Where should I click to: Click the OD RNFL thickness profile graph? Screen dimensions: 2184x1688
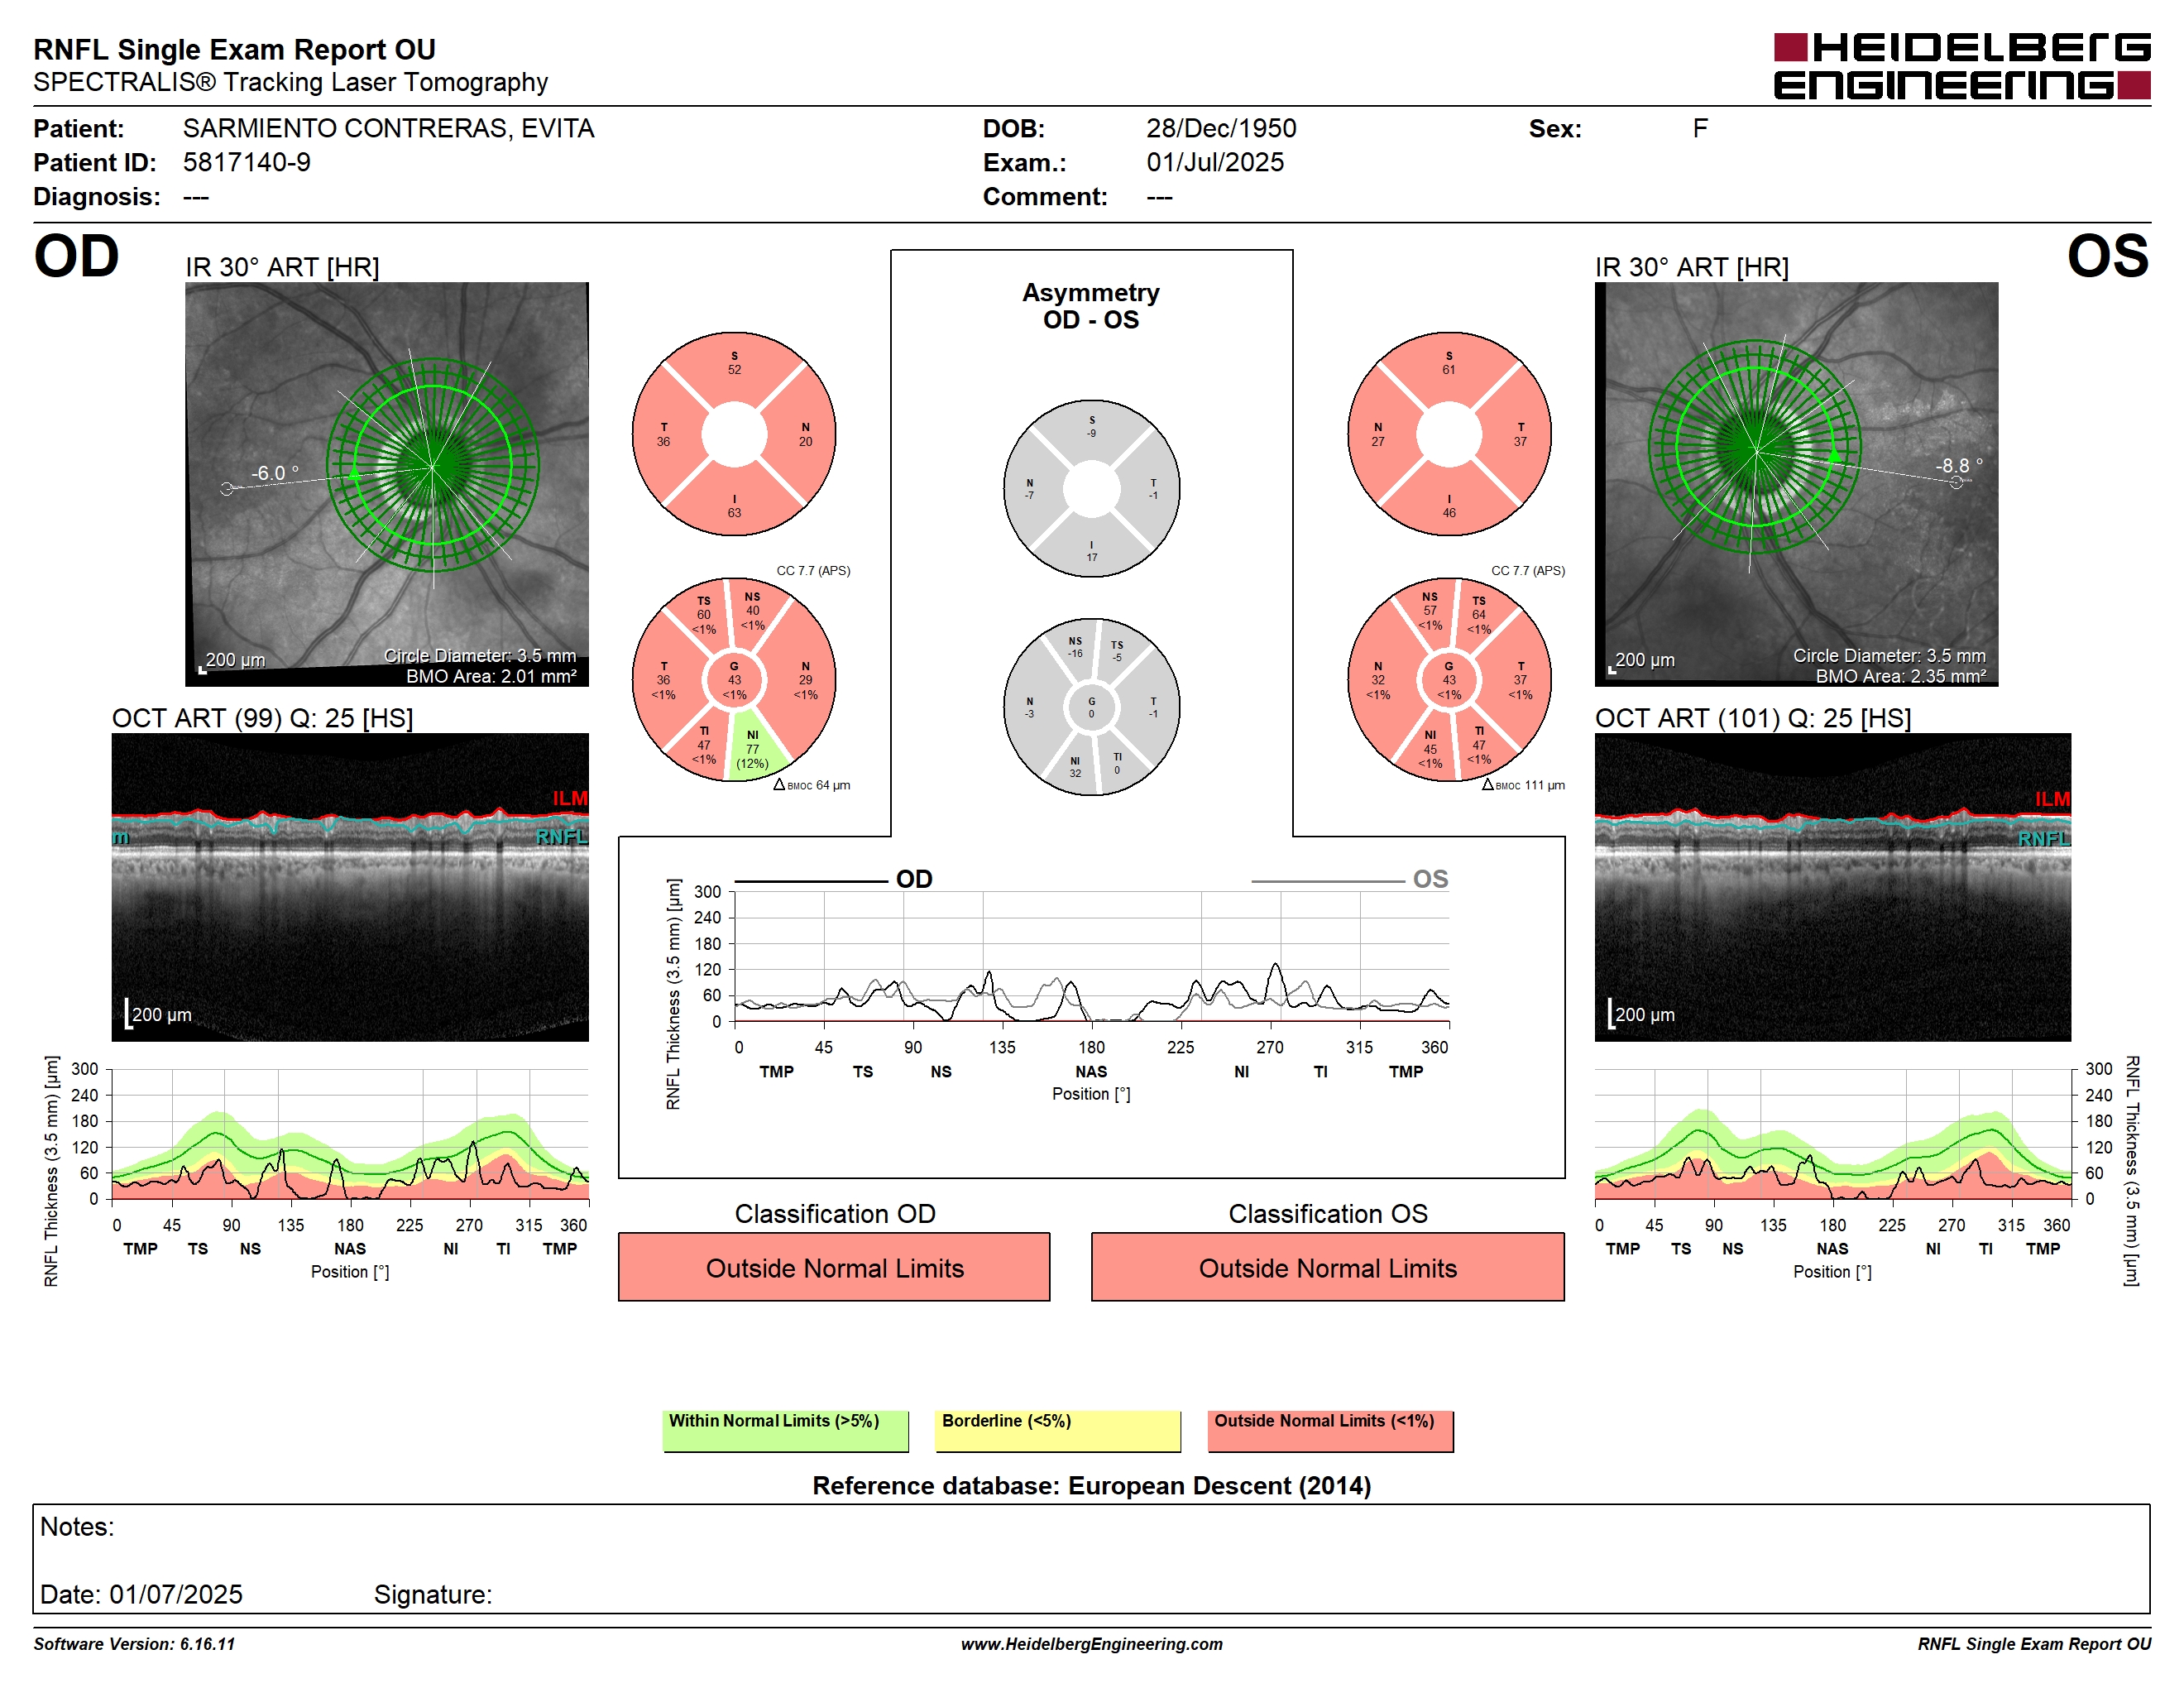click(350, 1134)
